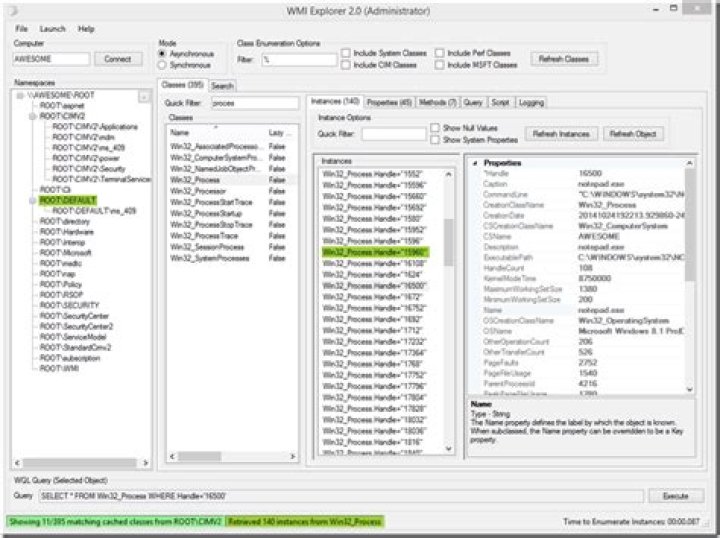Enable Include Perf Classes checkbox
The image size is (720, 538).
439,53
